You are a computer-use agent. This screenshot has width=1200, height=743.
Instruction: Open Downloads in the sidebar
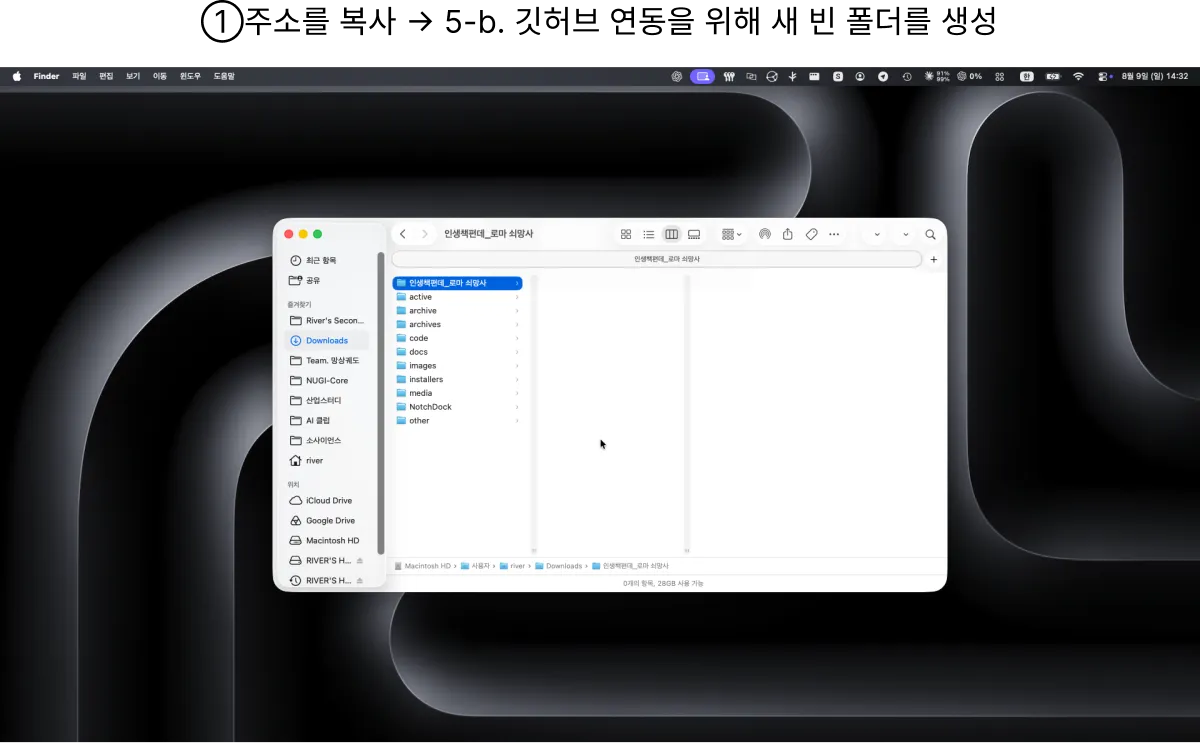click(327, 341)
